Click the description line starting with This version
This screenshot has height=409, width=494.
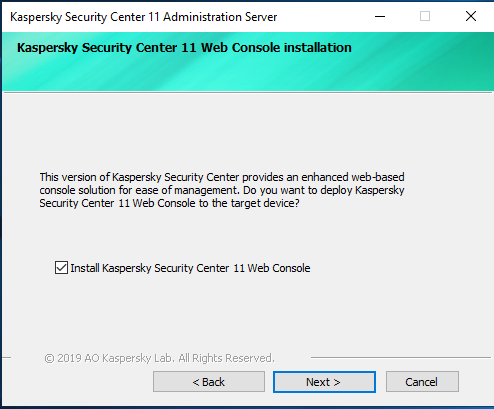[222, 177]
